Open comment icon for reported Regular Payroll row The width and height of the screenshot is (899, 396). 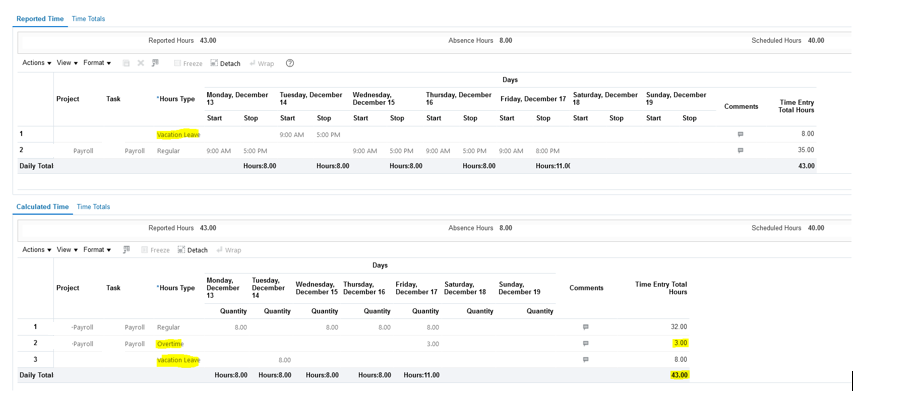[740, 150]
